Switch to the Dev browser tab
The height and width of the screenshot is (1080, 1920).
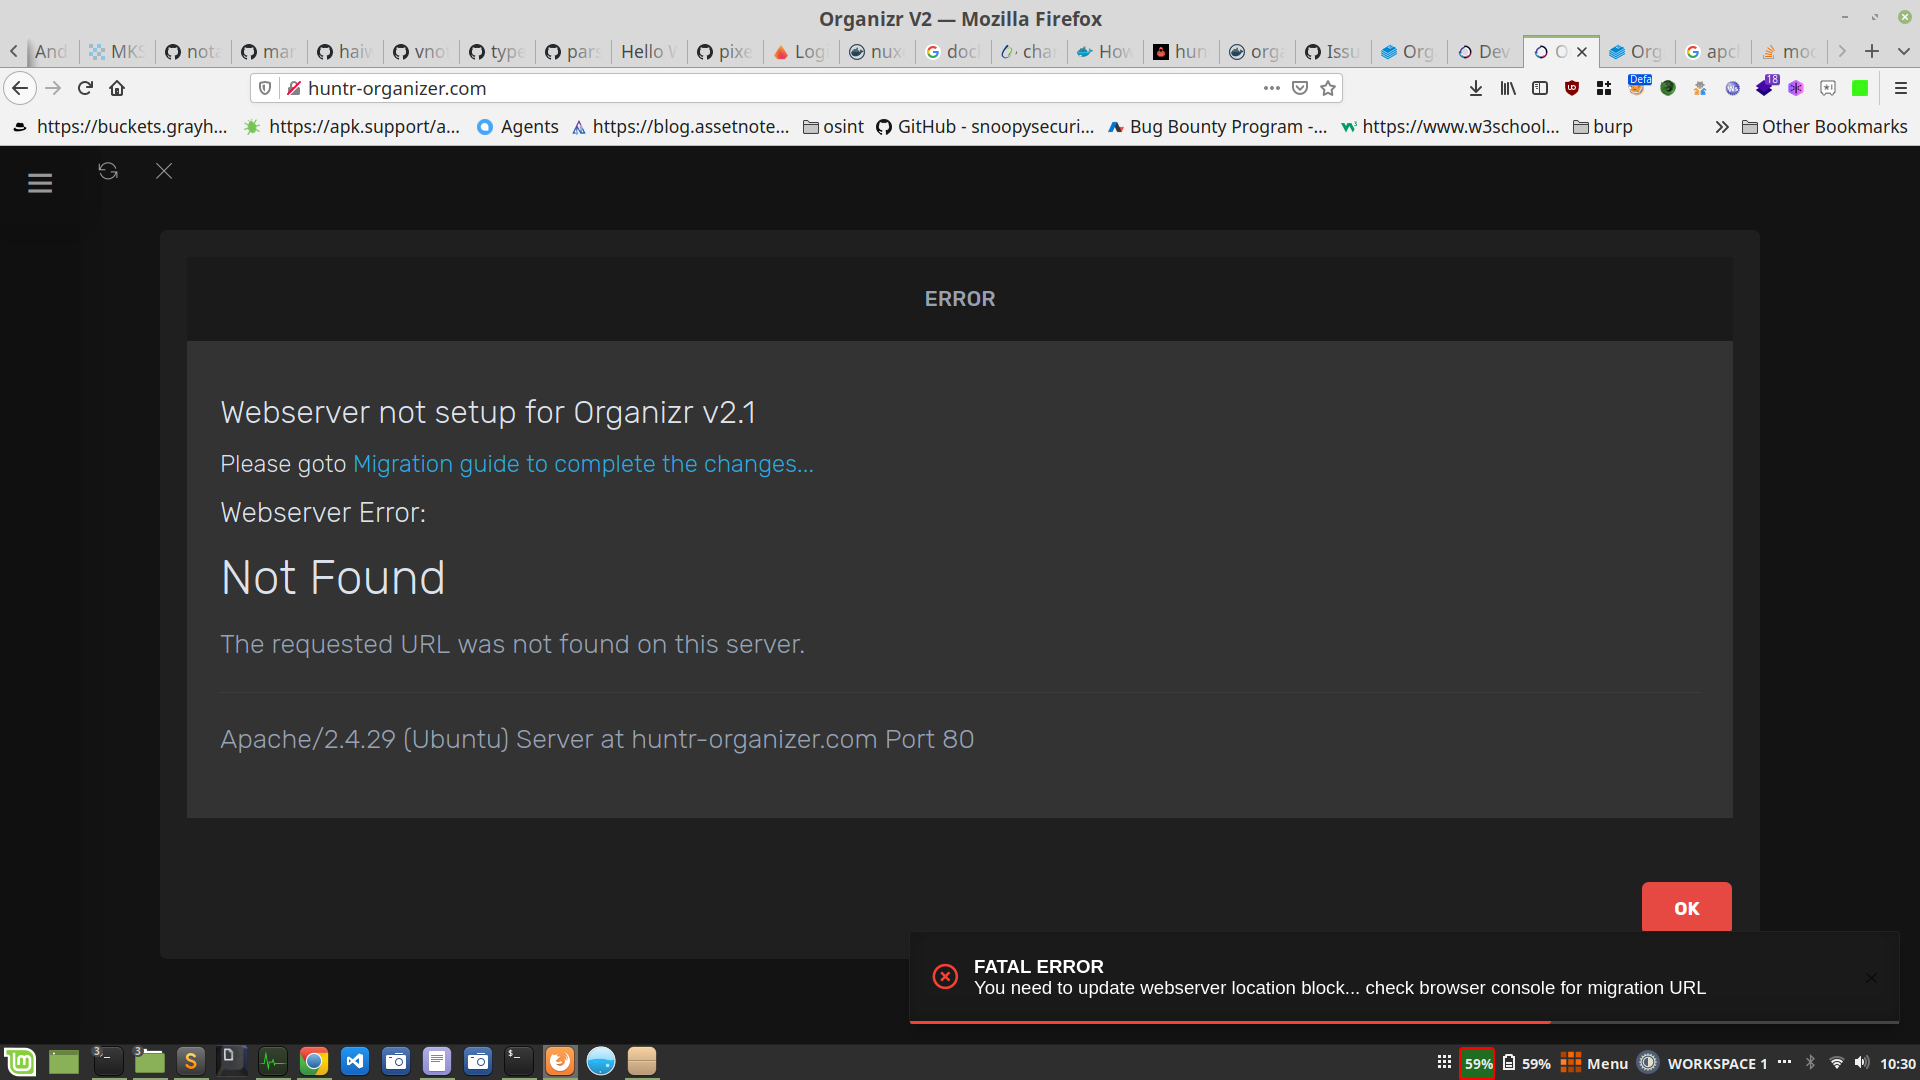pyautogui.click(x=1483, y=51)
